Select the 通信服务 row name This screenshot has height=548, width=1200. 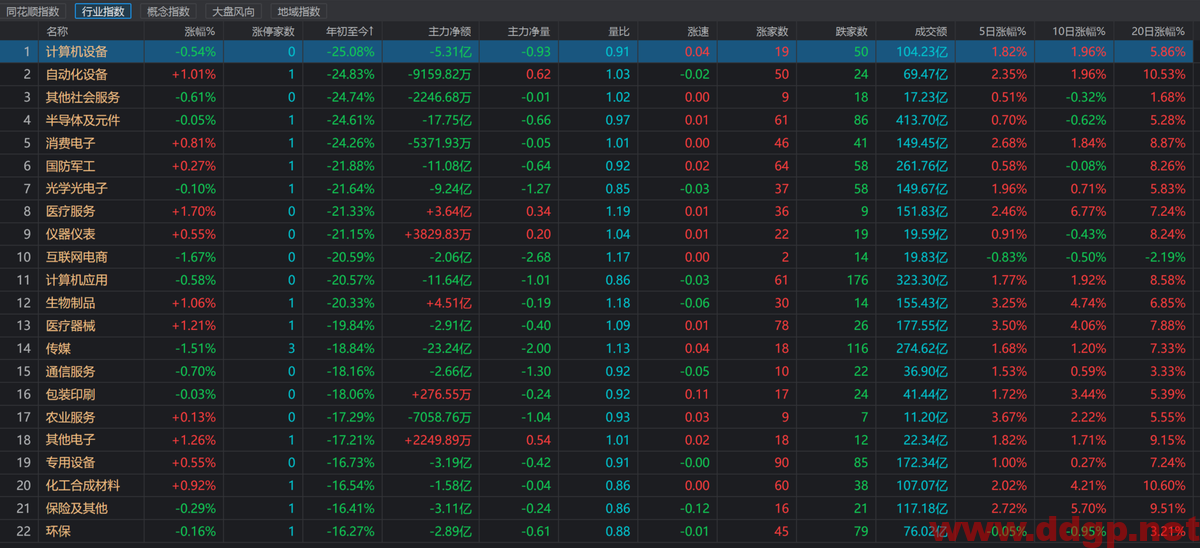(x=70, y=371)
